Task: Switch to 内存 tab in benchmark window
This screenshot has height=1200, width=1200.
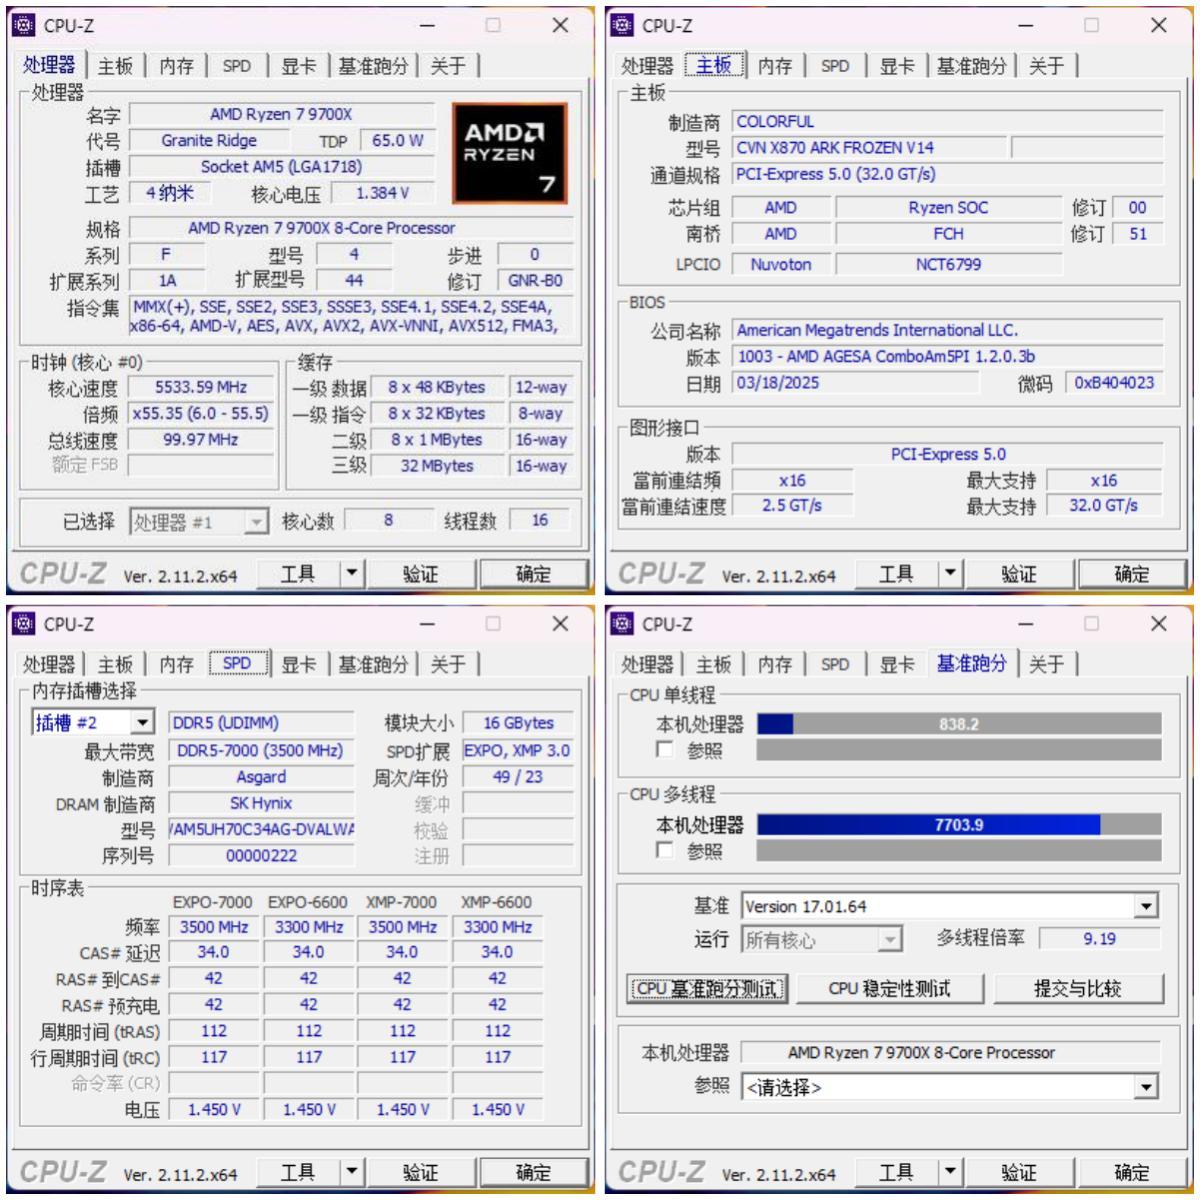Action: [774, 664]
